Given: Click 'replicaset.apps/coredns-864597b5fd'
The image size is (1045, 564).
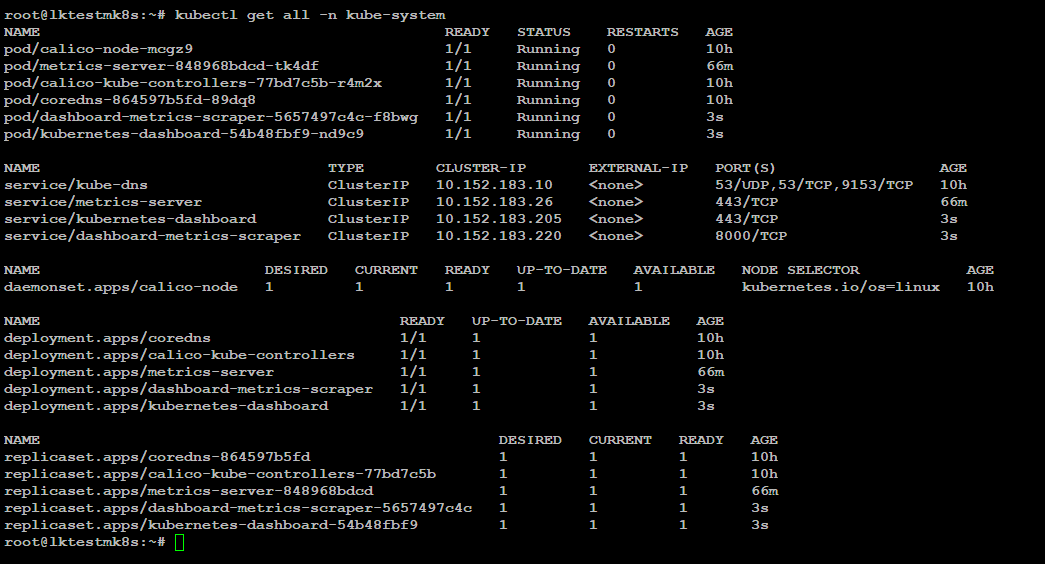Looking at the screenshot, I should [x=157, y=457].
